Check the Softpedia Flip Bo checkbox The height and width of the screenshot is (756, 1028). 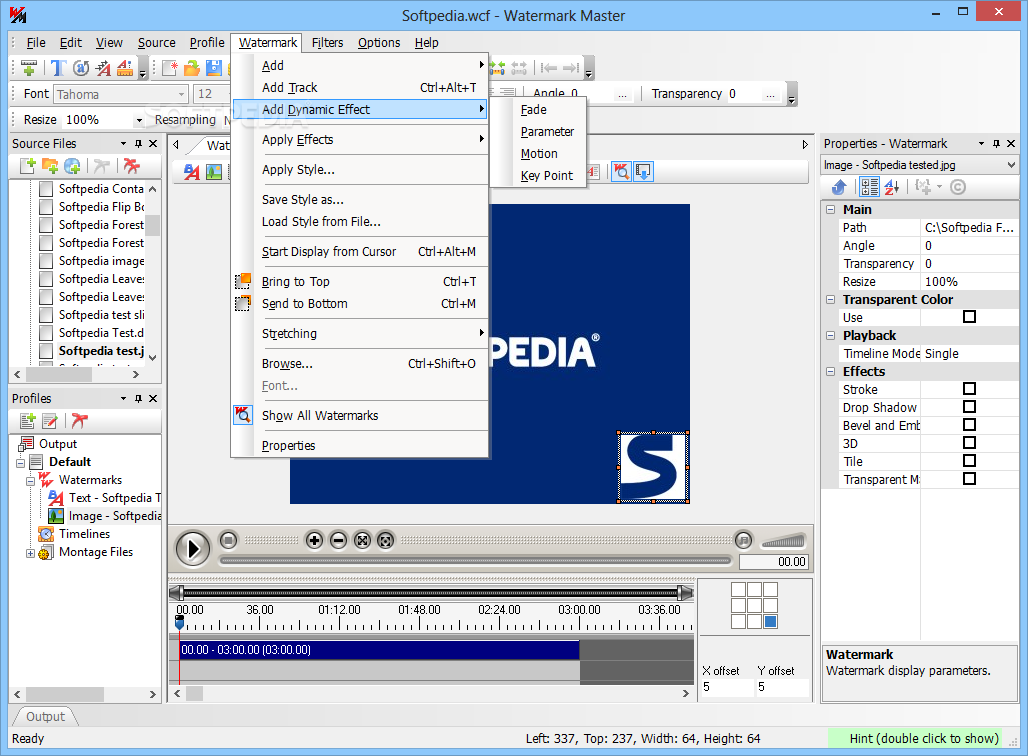46,207
